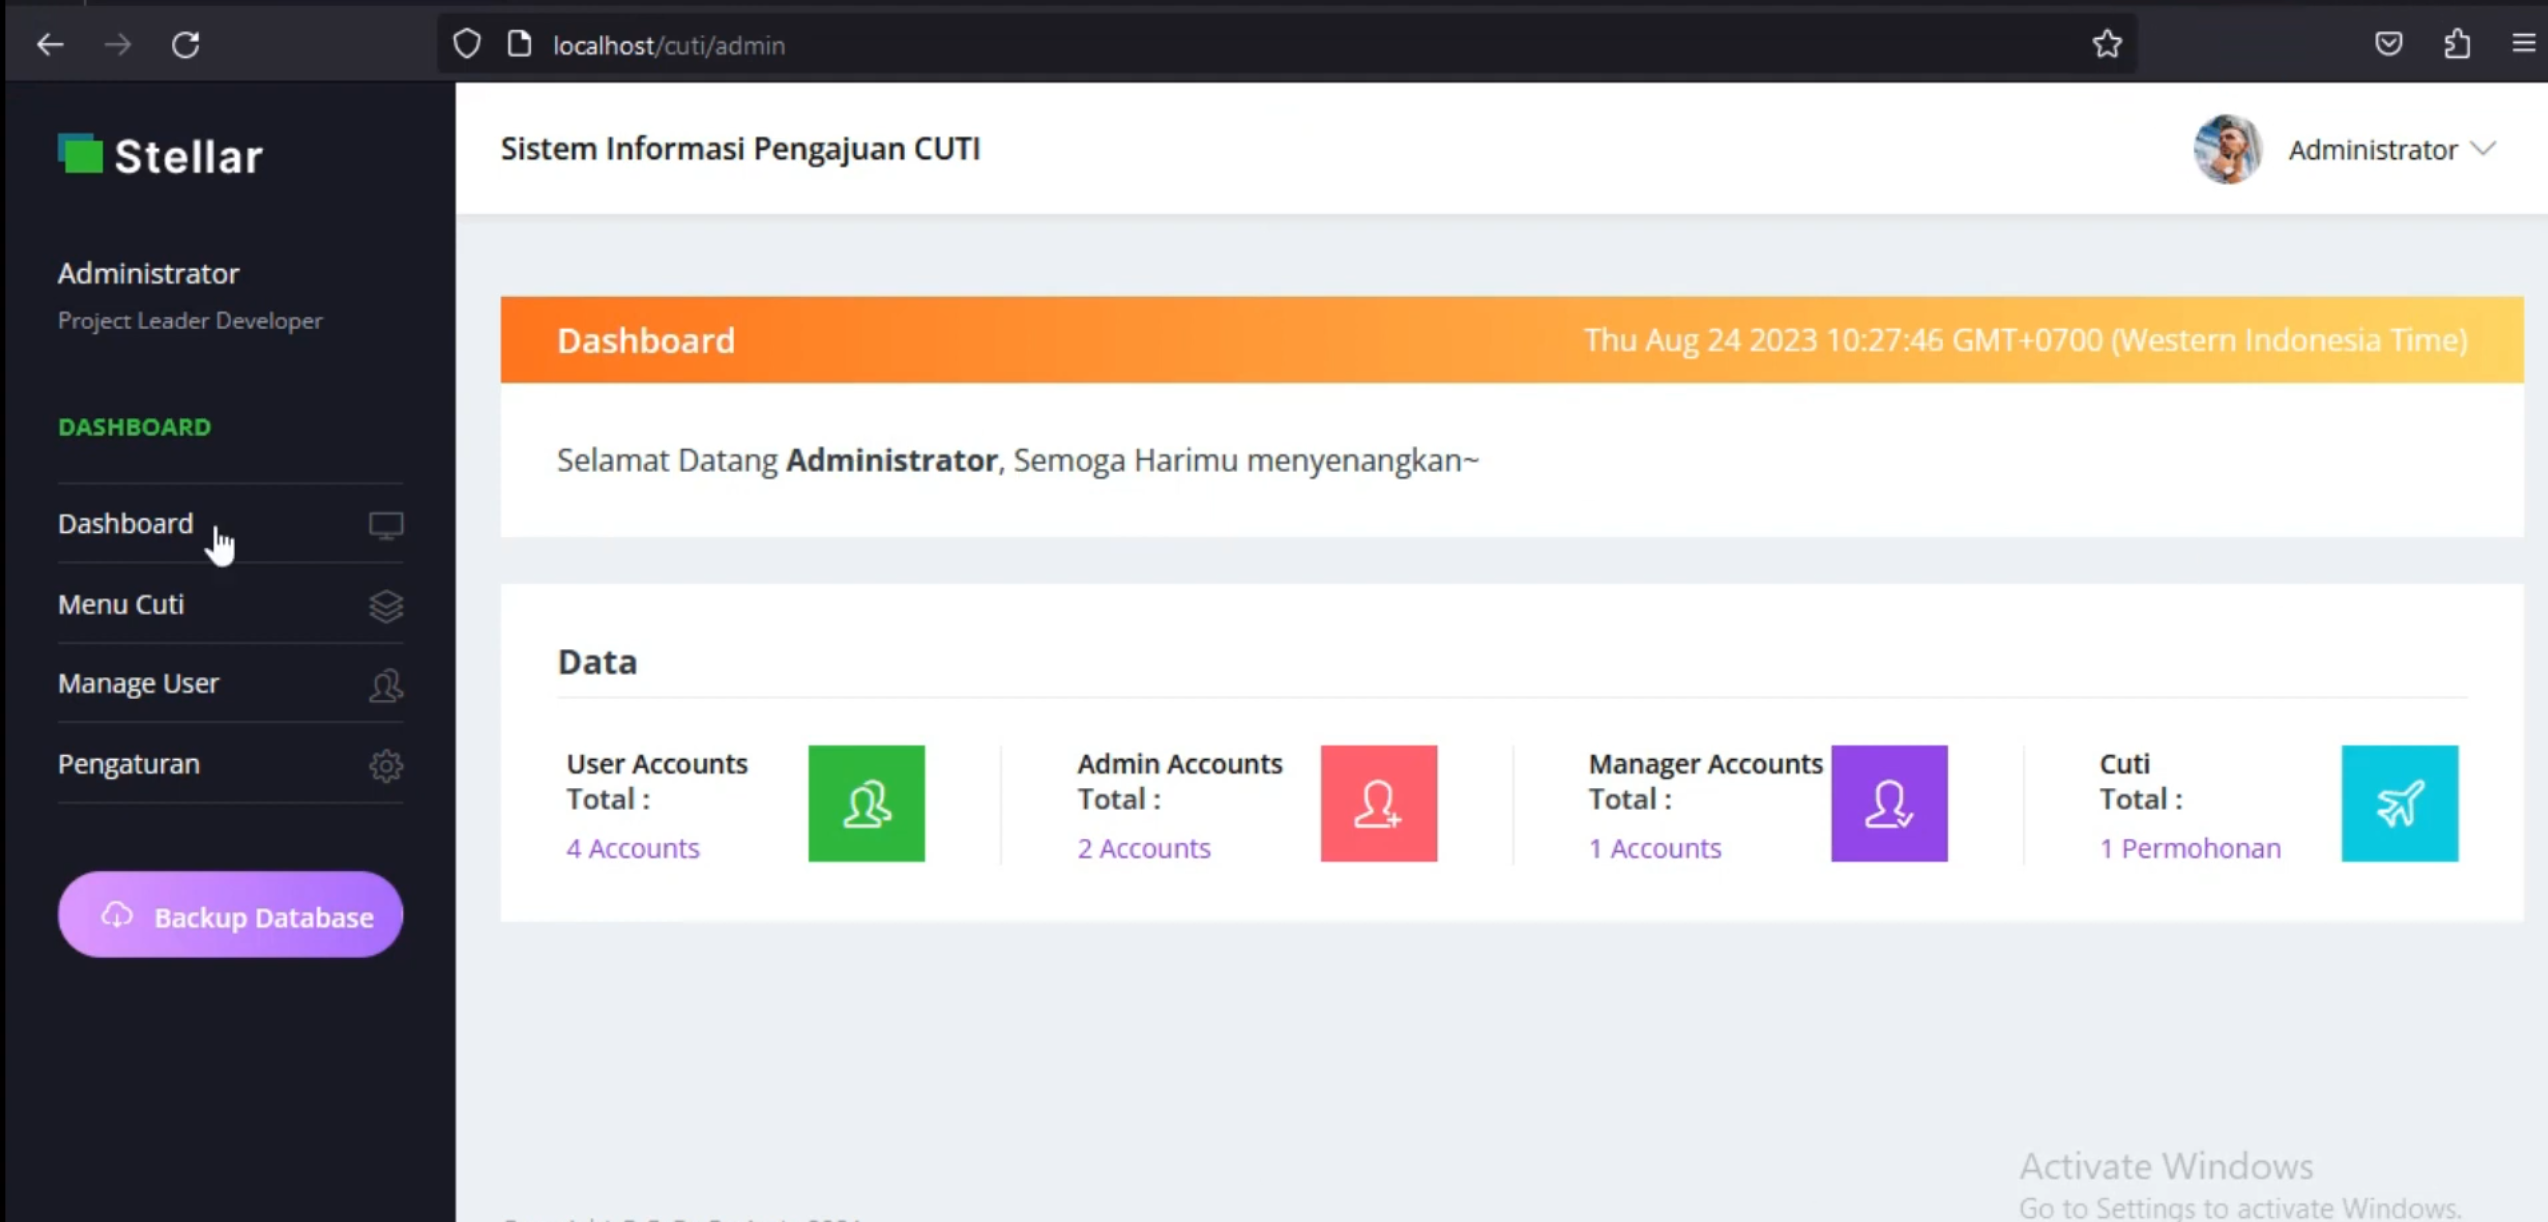Open the browser hamburger menu
Screen dimensions: 2548x1222
coord(2524,44)
